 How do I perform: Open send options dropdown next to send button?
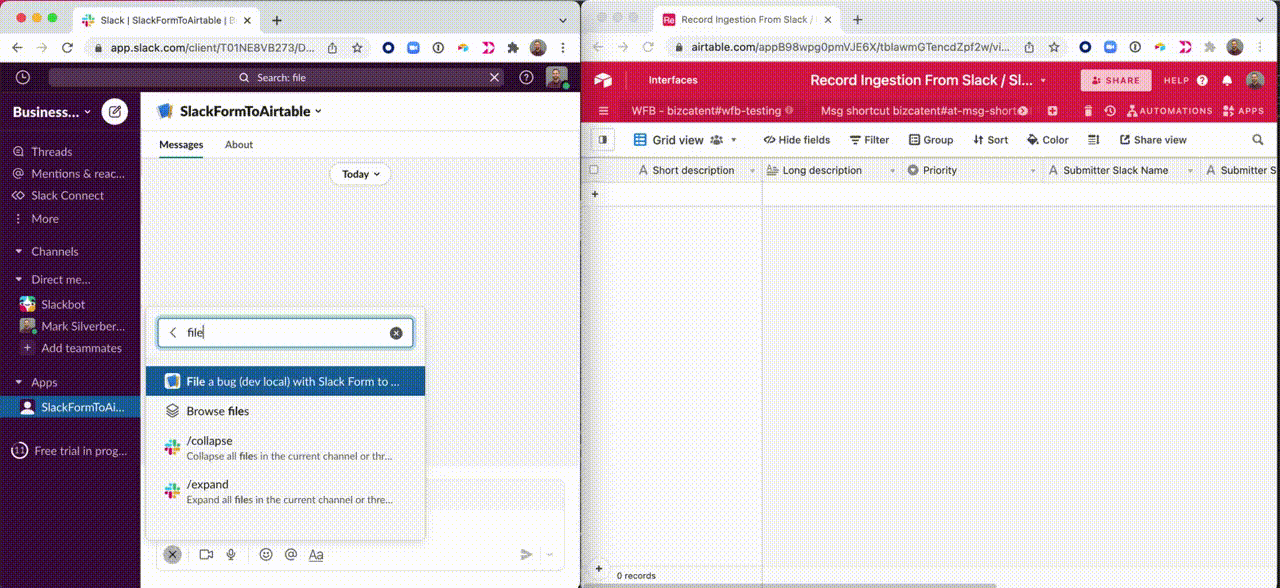549,554
